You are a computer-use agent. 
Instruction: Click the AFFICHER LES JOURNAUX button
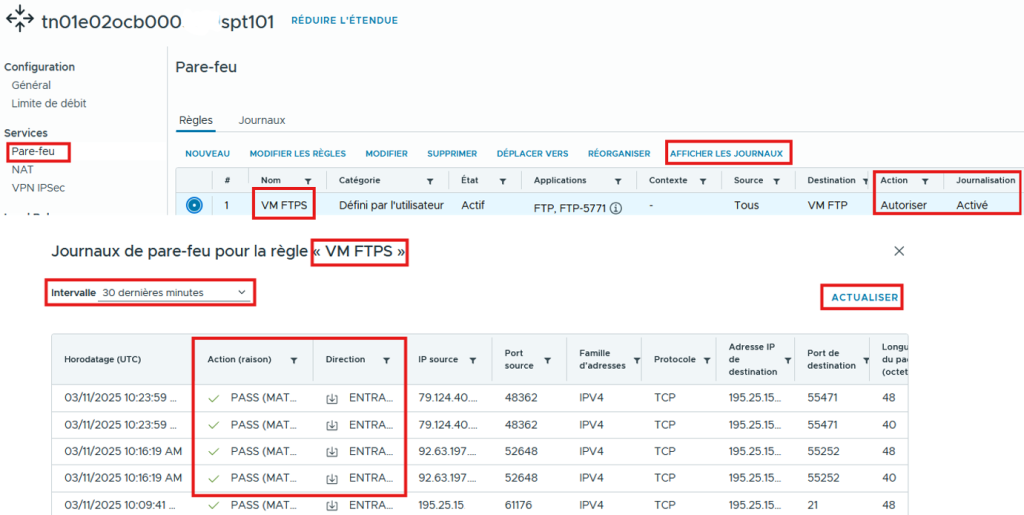point(726,153)
